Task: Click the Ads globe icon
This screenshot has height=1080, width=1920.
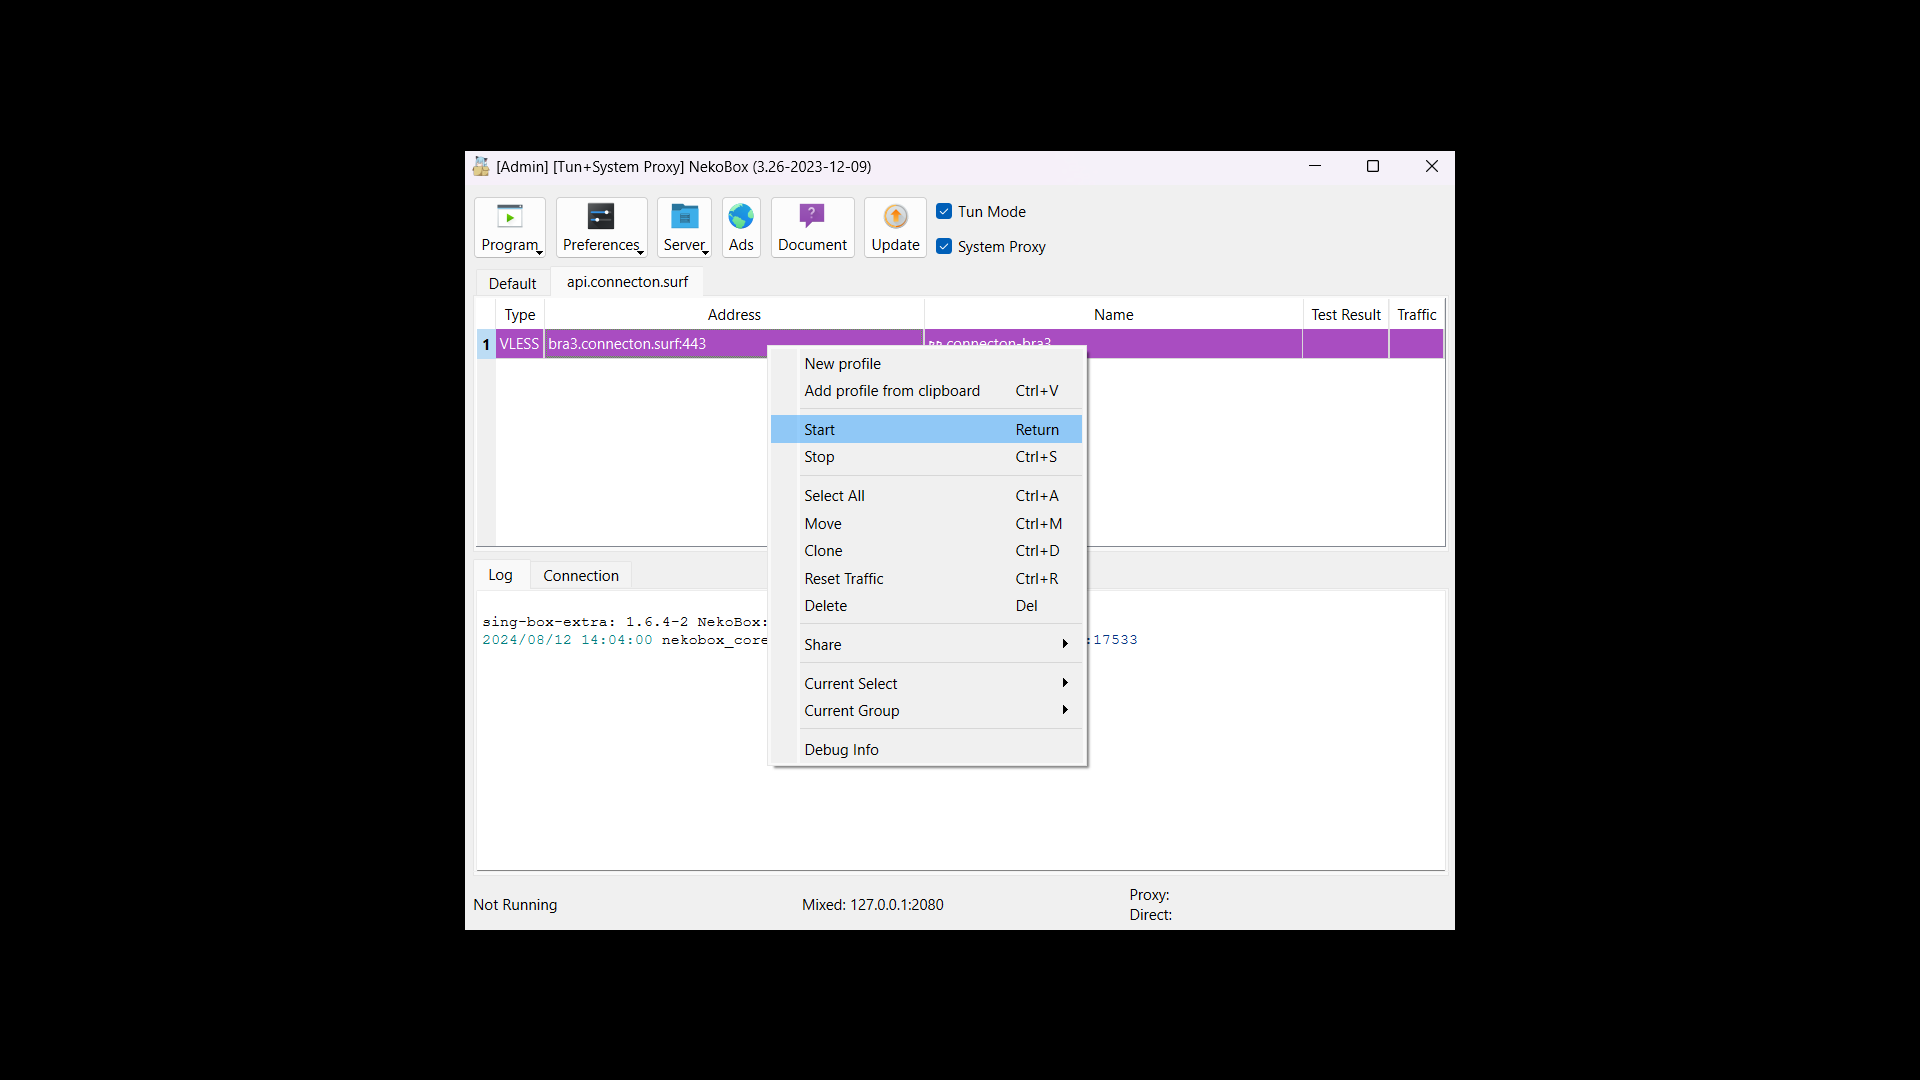Action: point(740,217)
